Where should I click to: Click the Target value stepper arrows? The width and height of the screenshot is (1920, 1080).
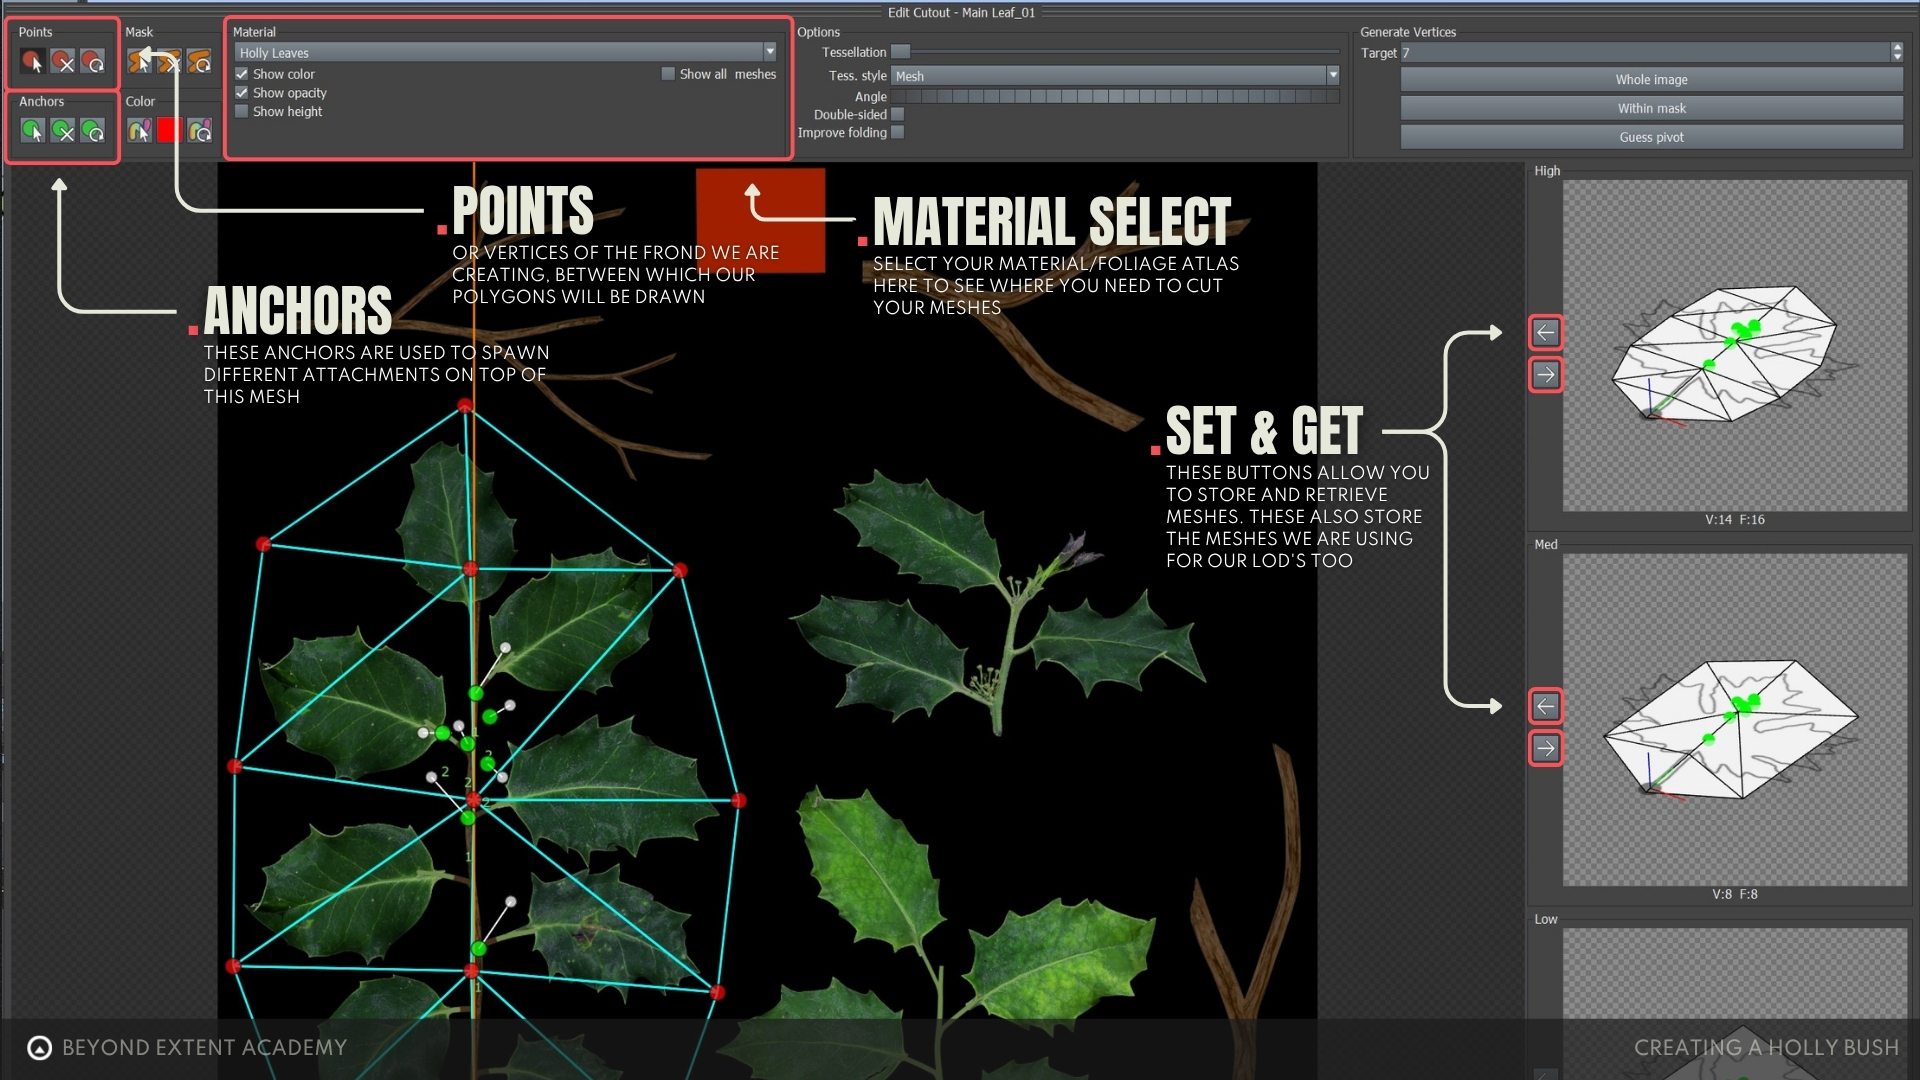pyautogui.click(x=1897, y=52)
